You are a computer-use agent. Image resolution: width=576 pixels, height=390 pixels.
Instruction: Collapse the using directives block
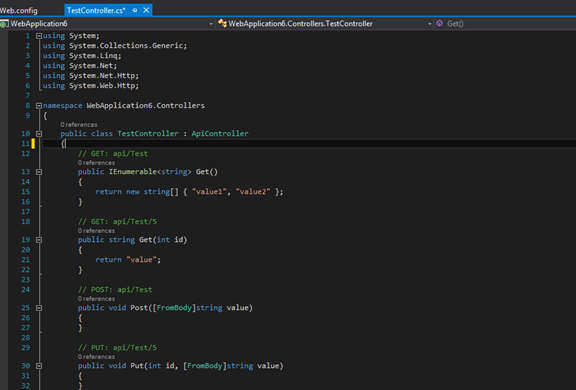pyautogui.click(x=39, y=36)
